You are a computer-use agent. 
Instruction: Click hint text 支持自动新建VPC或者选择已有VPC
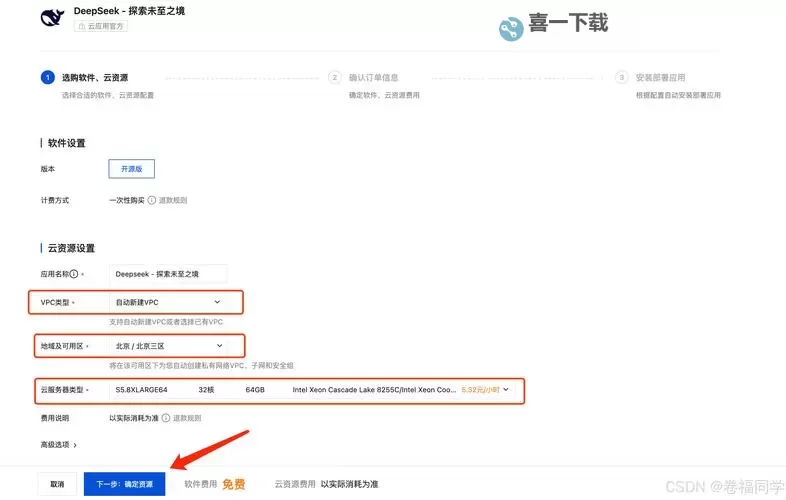pos(166,322)
